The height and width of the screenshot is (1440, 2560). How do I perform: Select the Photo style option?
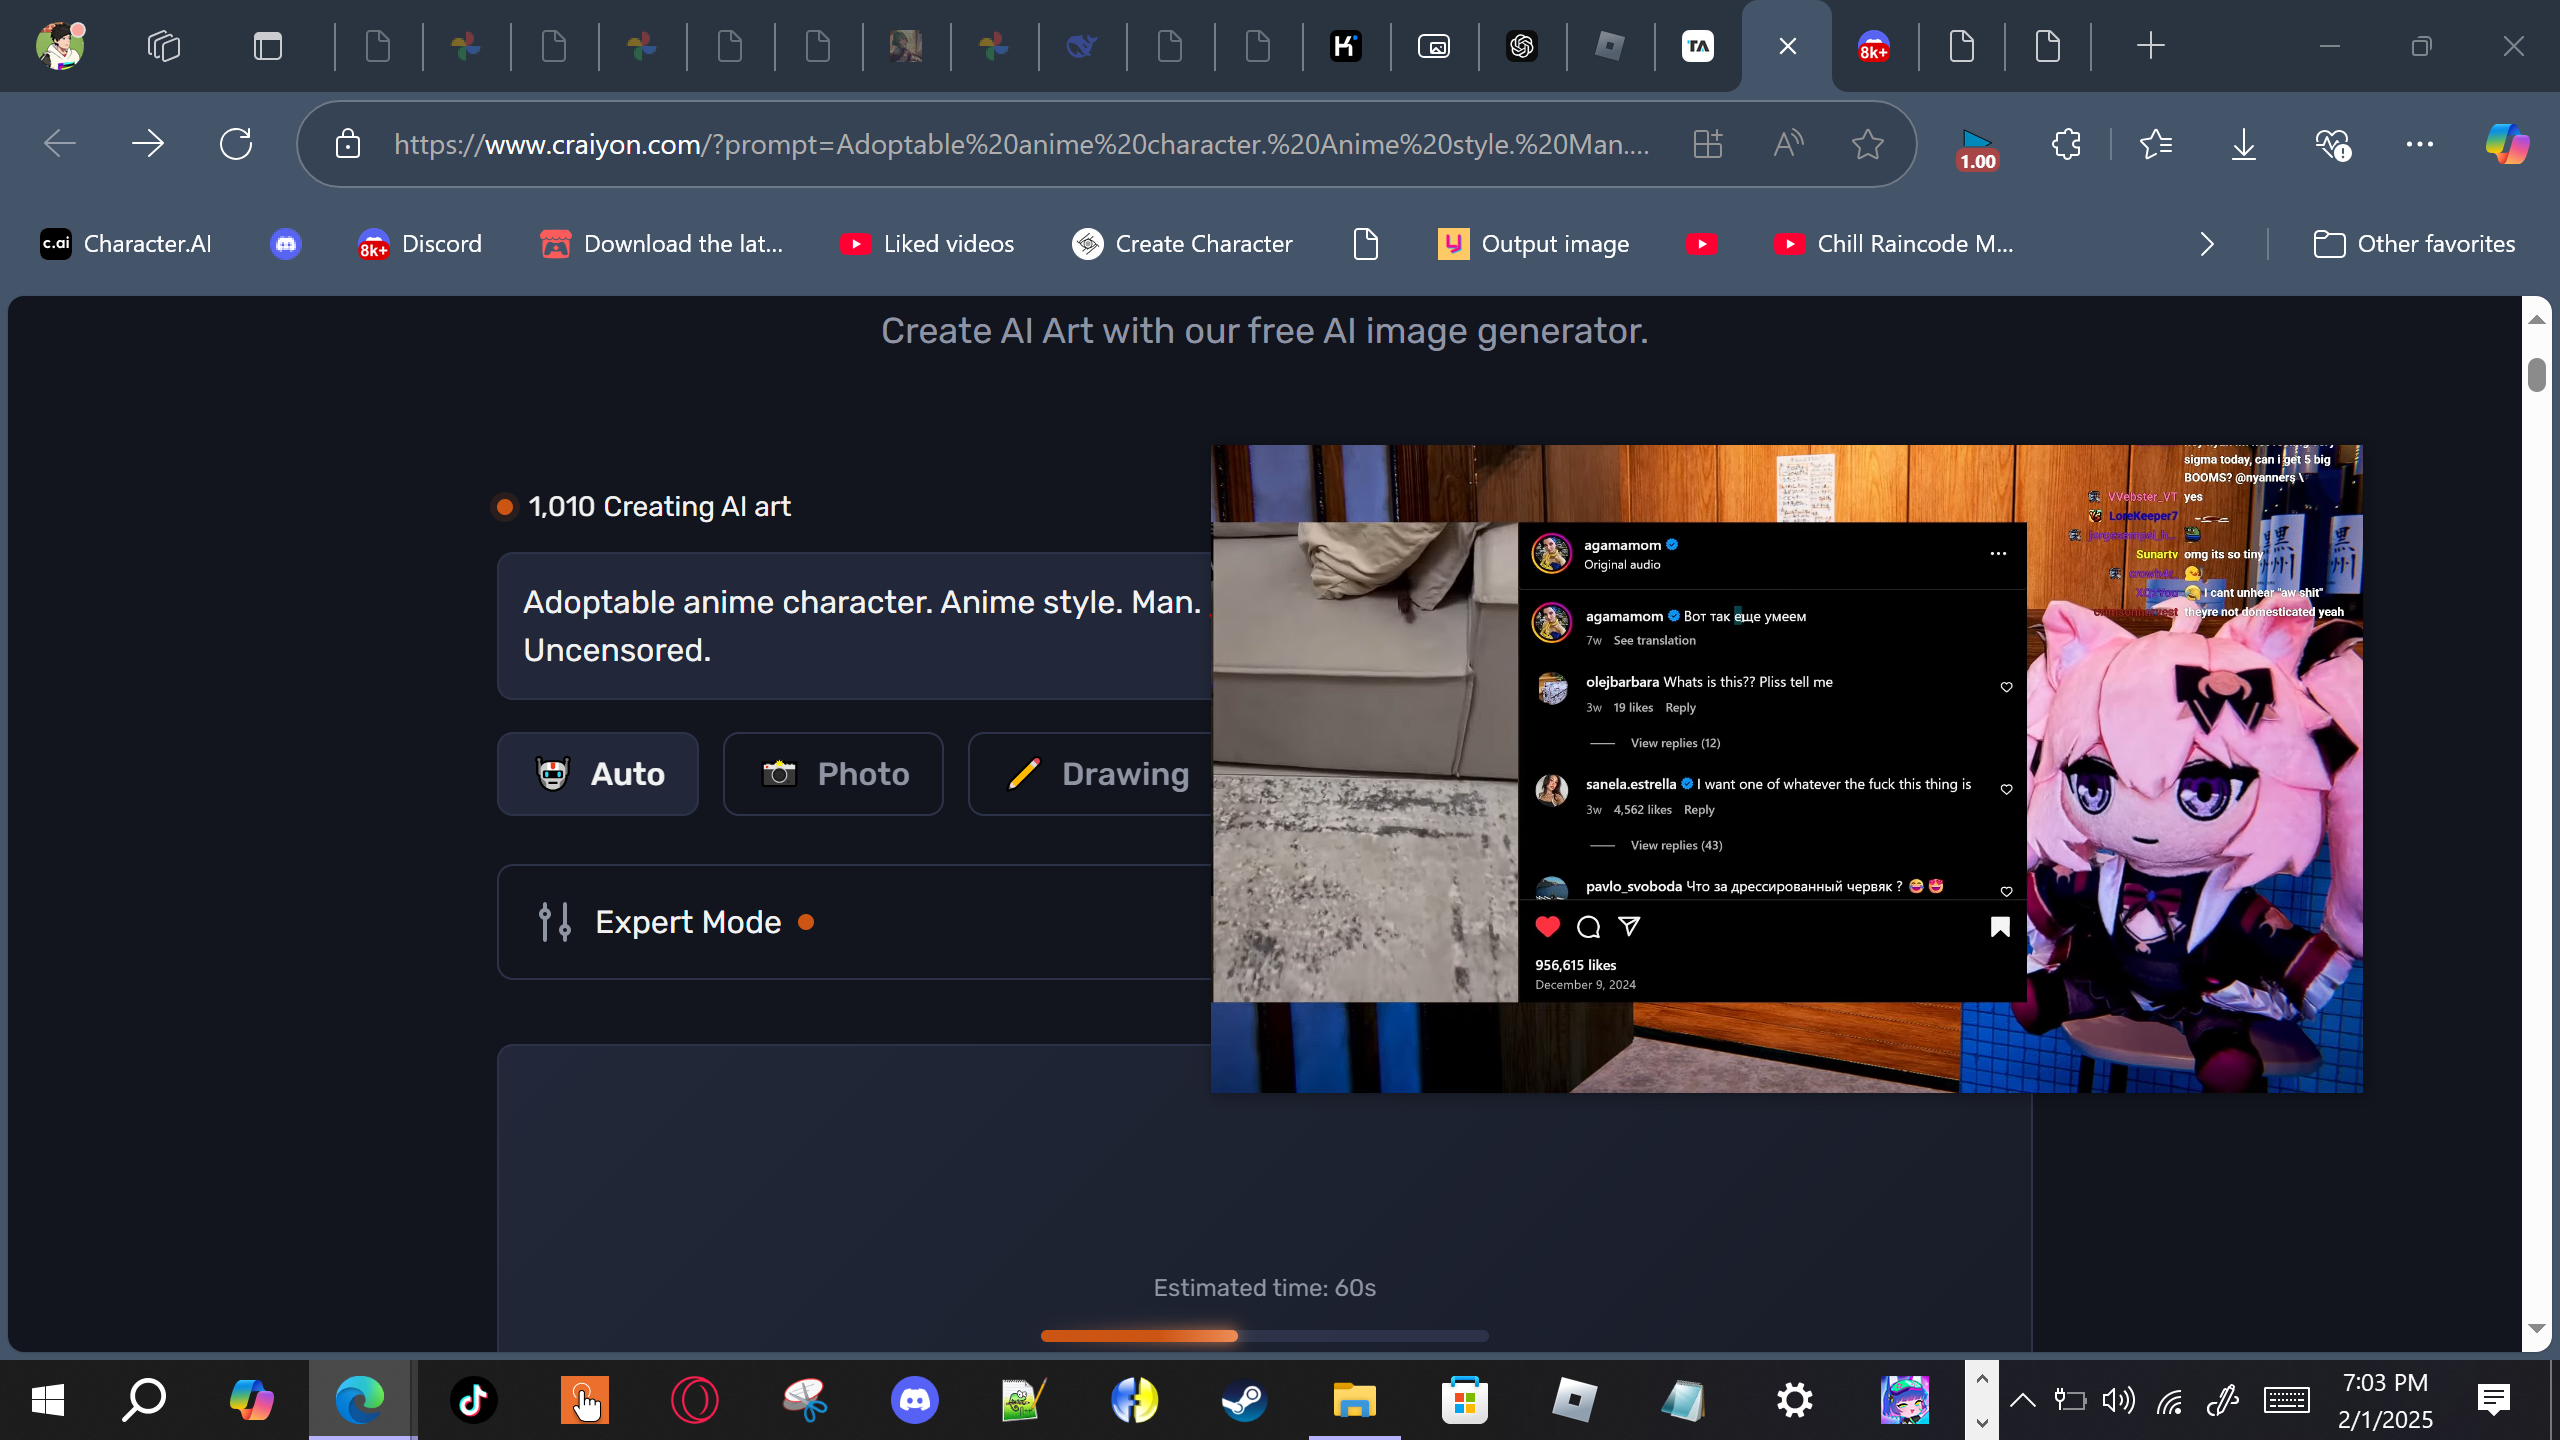coord(833,774)
